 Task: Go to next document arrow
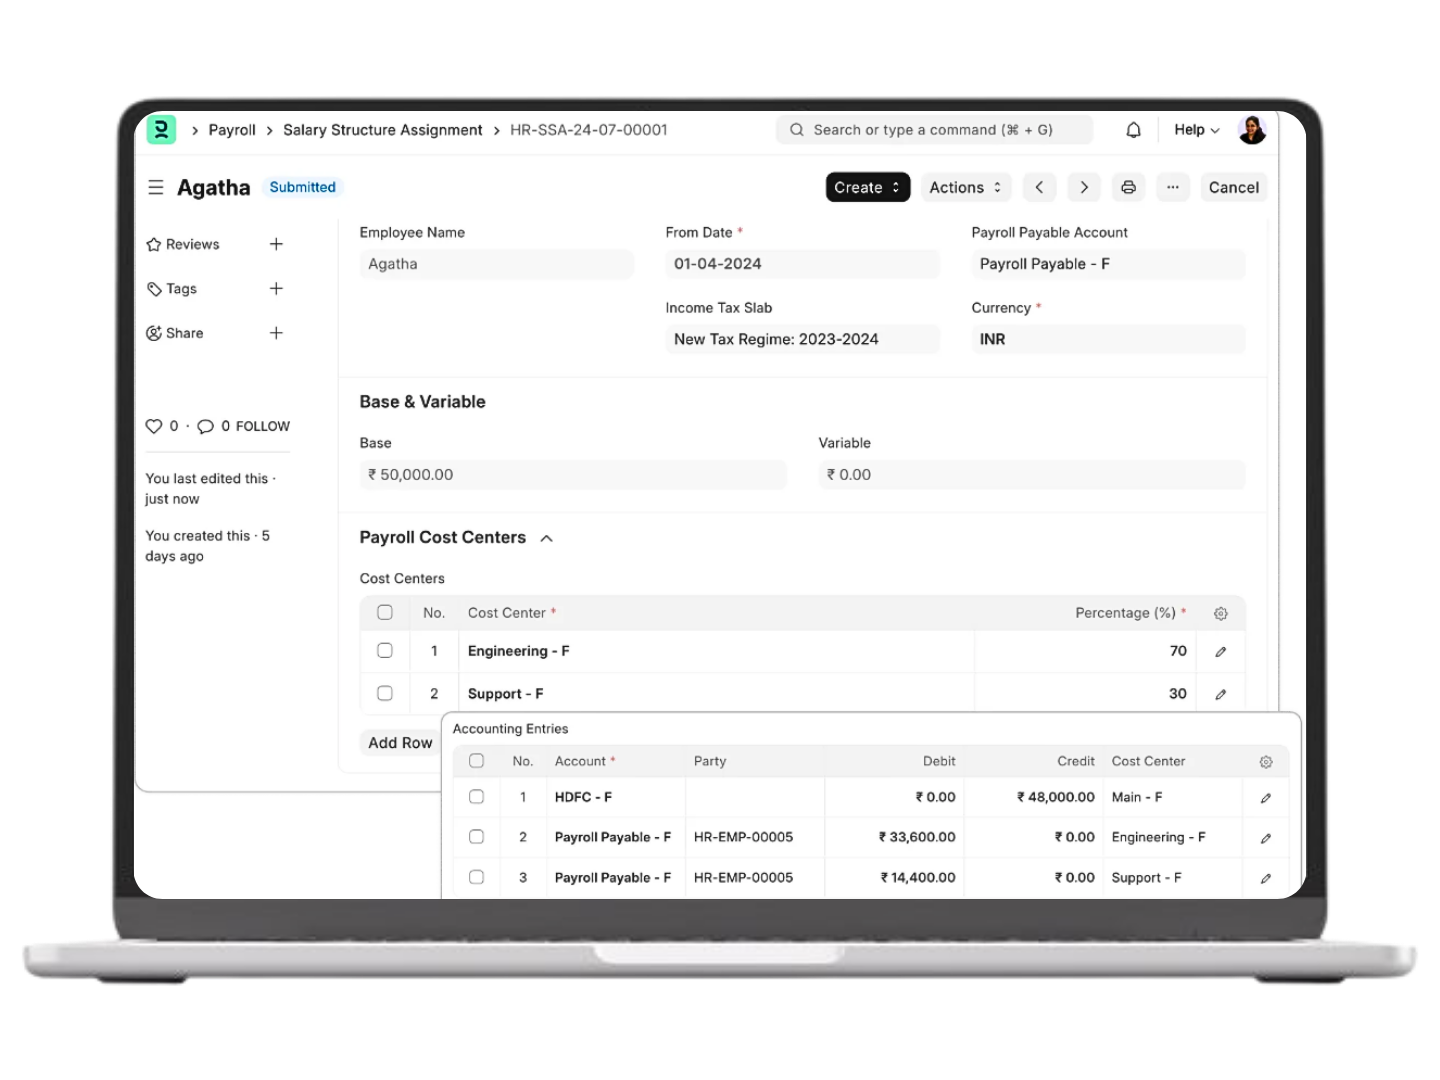click(x=1084, y=187)
